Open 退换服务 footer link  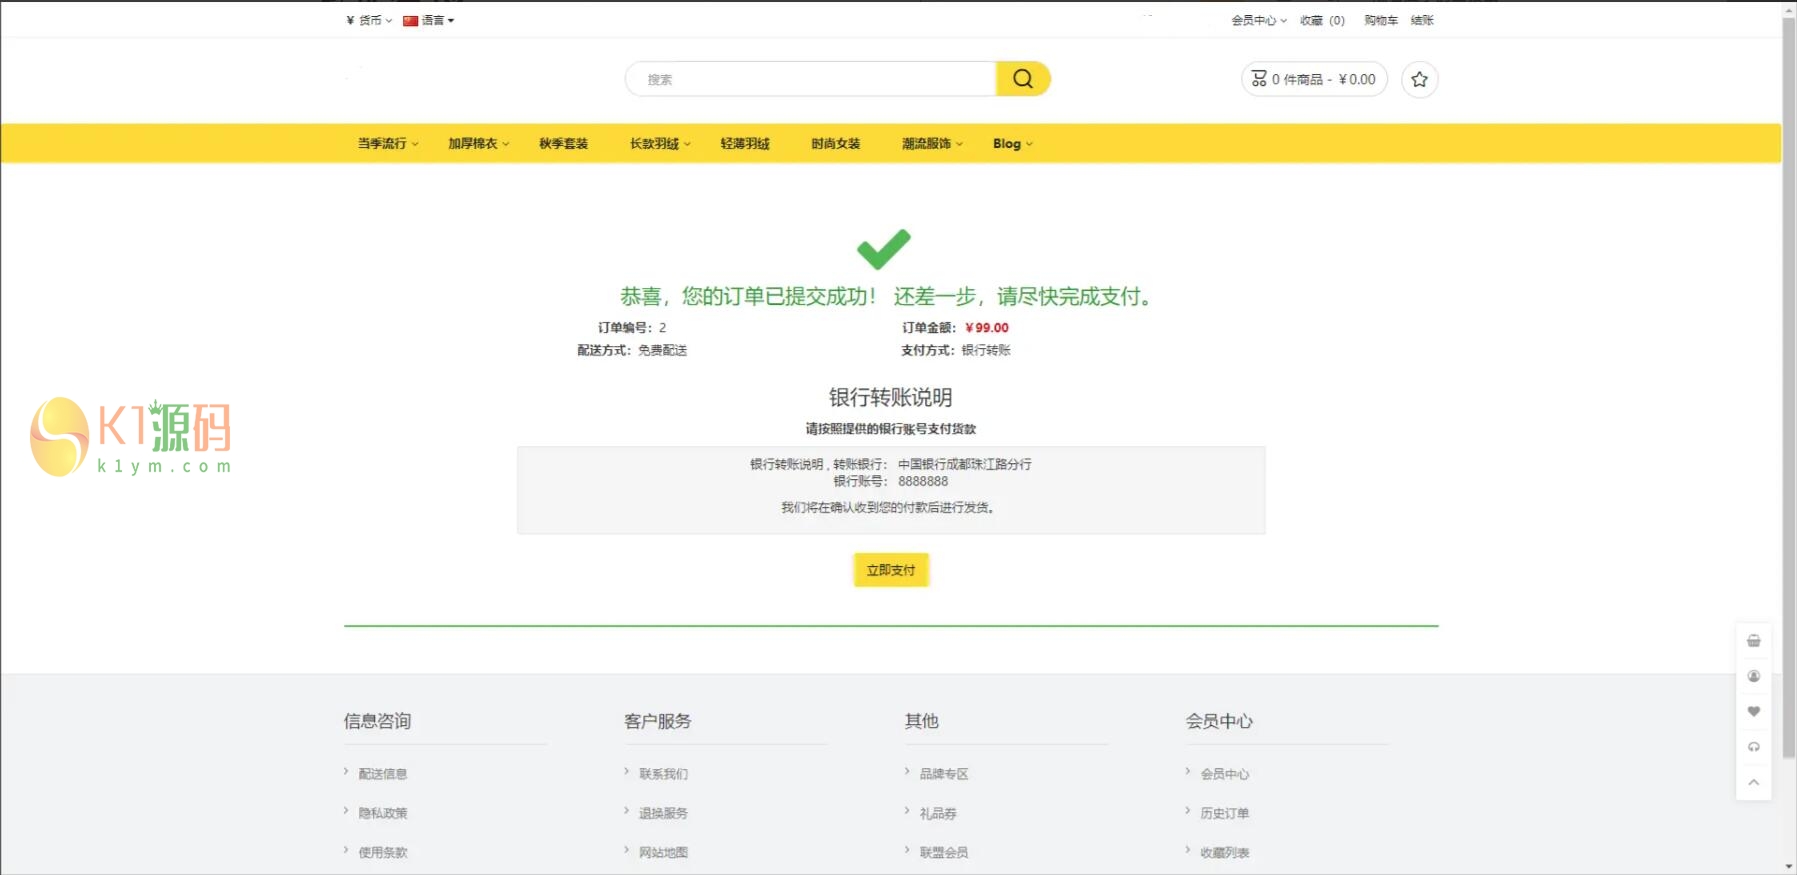pyautogui.click(x=663, y=813)
